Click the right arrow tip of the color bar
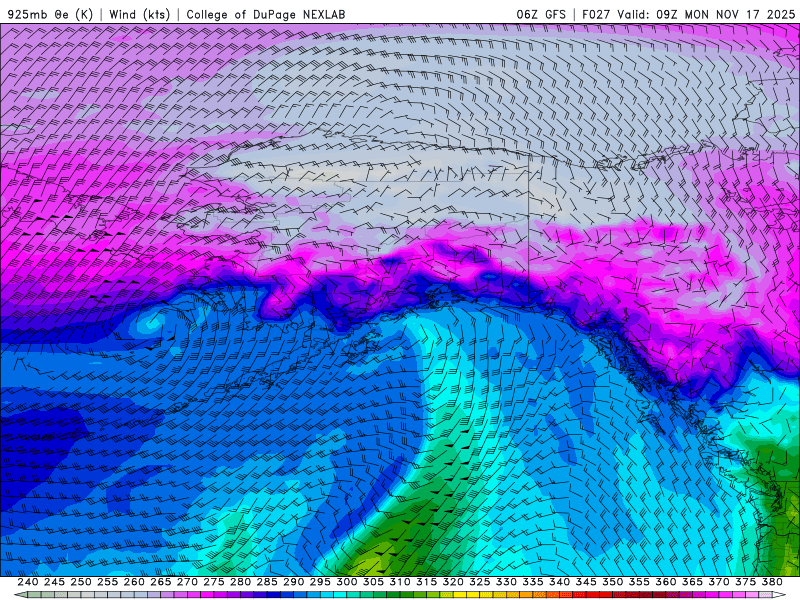This screenshot has width=800, height=600. click(x=779, y=595)
